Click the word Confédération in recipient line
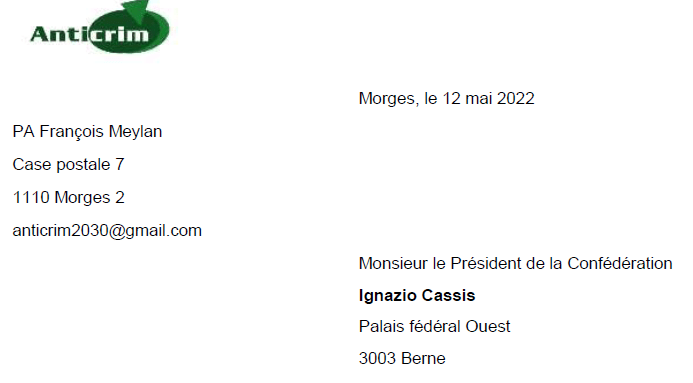The width and height of the screenshot is (693, 383). pos(620,263)
